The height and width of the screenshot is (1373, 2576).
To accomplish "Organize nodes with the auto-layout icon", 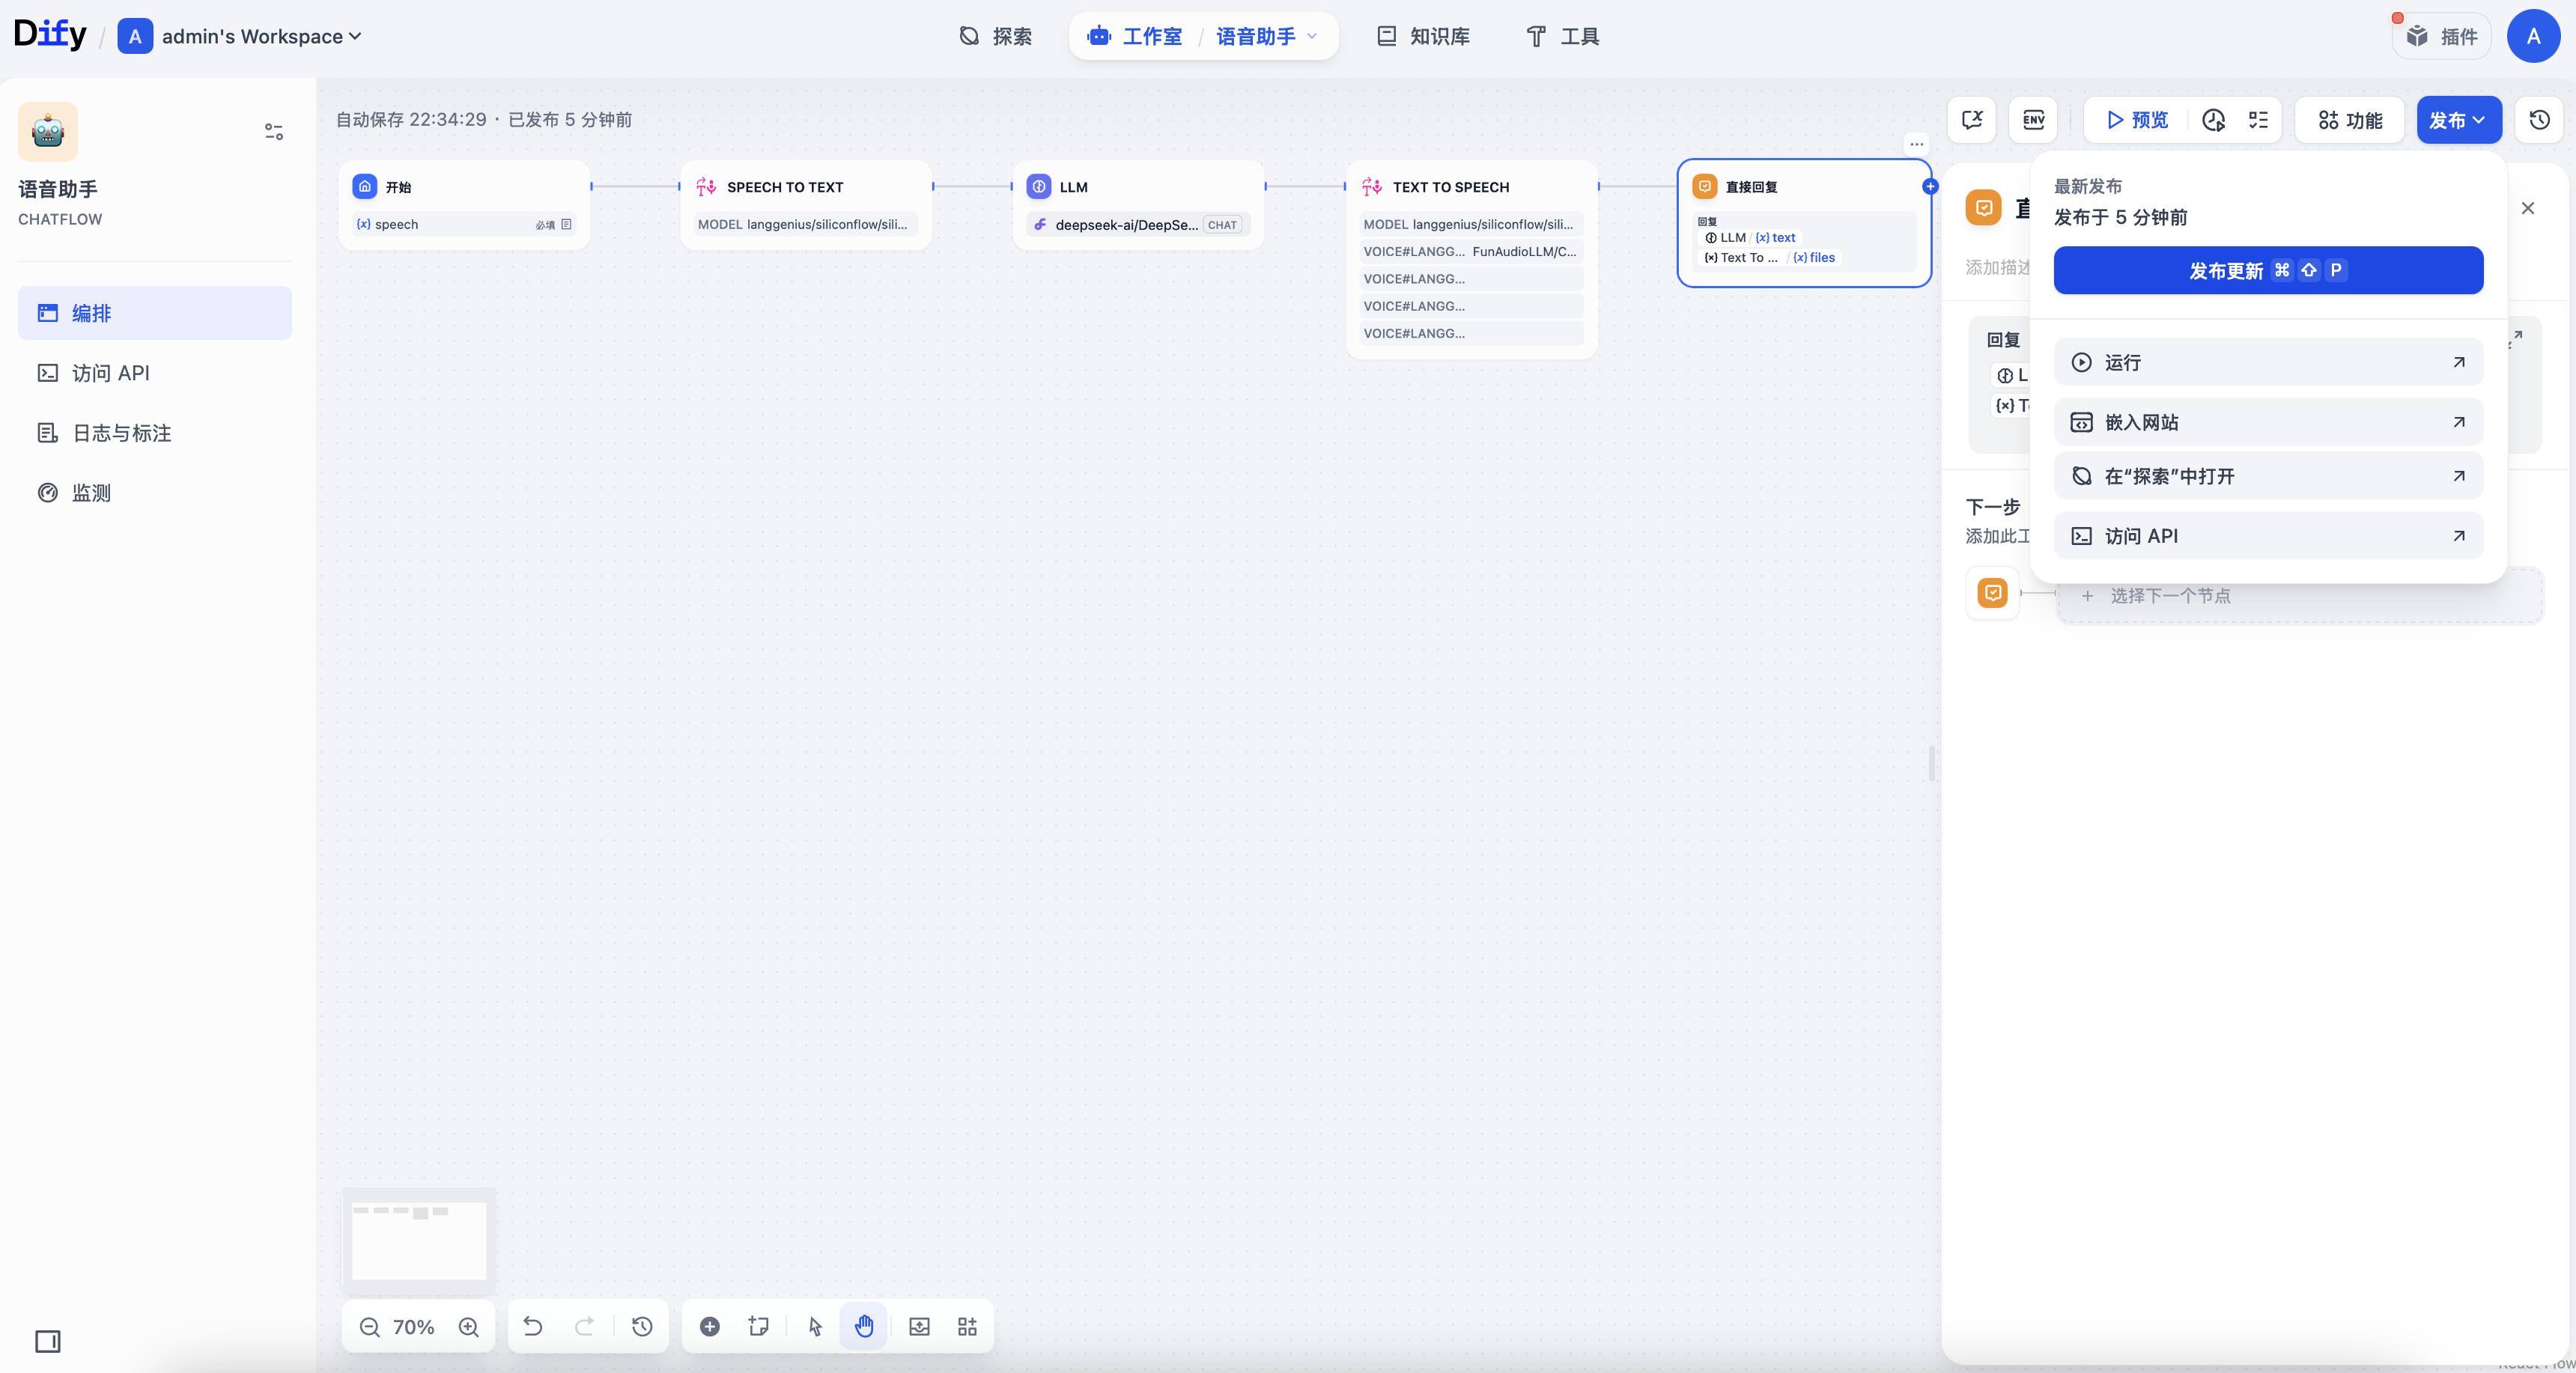I will pos(967,1327).
